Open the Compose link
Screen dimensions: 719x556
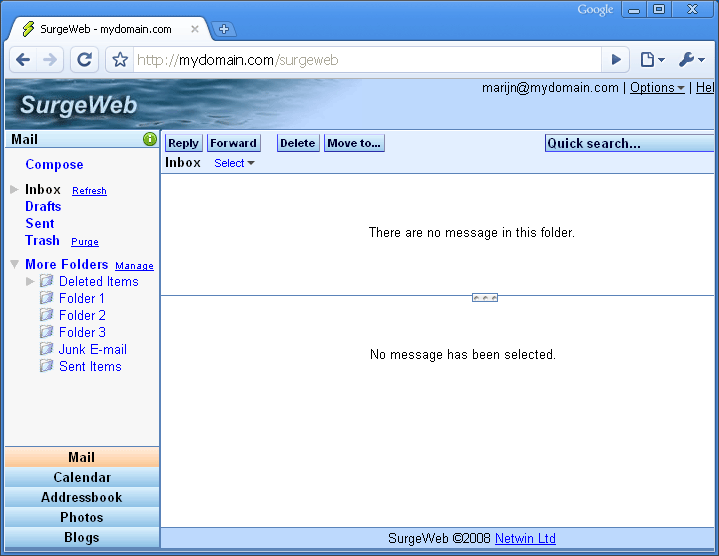(x=54, y=165)
